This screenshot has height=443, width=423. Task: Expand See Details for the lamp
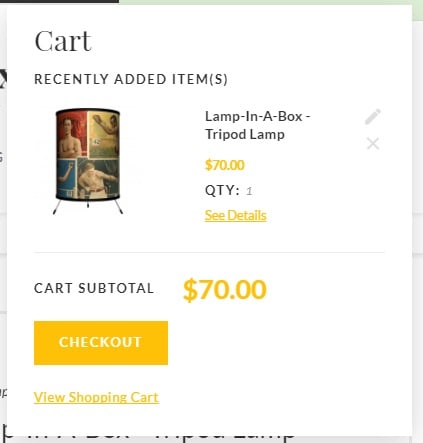(236, 215)
